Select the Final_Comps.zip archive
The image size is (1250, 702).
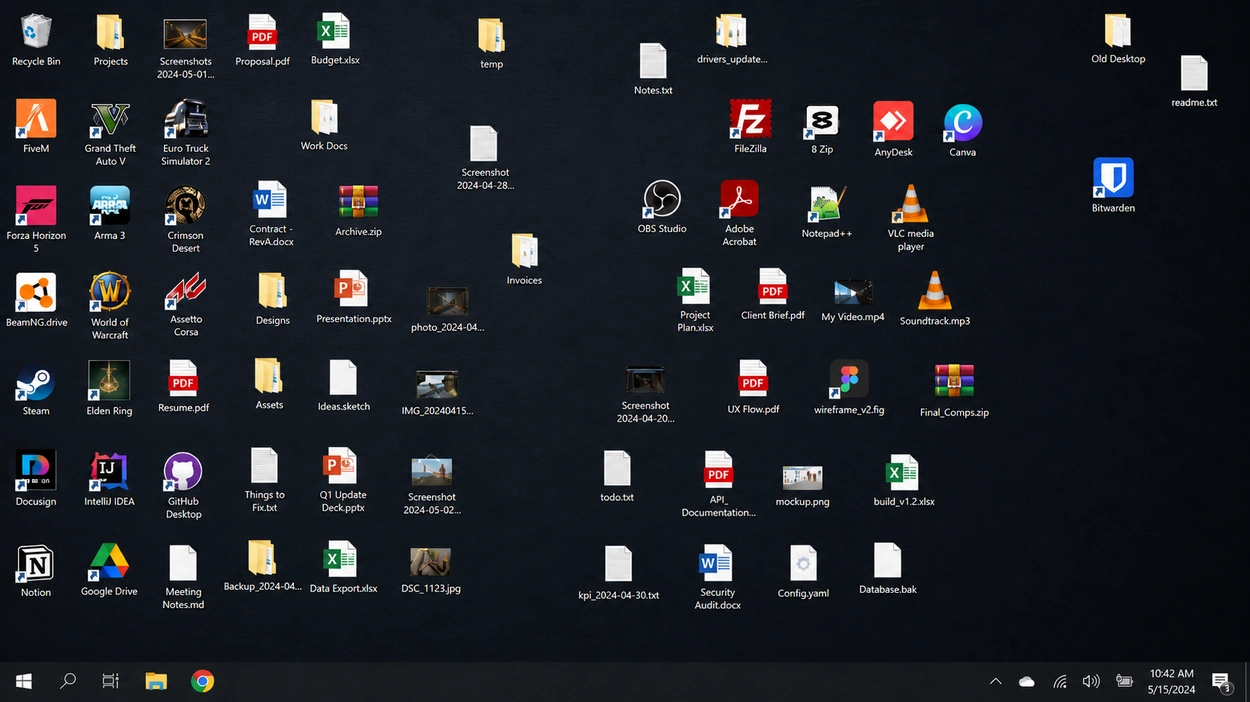coord(954,382)
